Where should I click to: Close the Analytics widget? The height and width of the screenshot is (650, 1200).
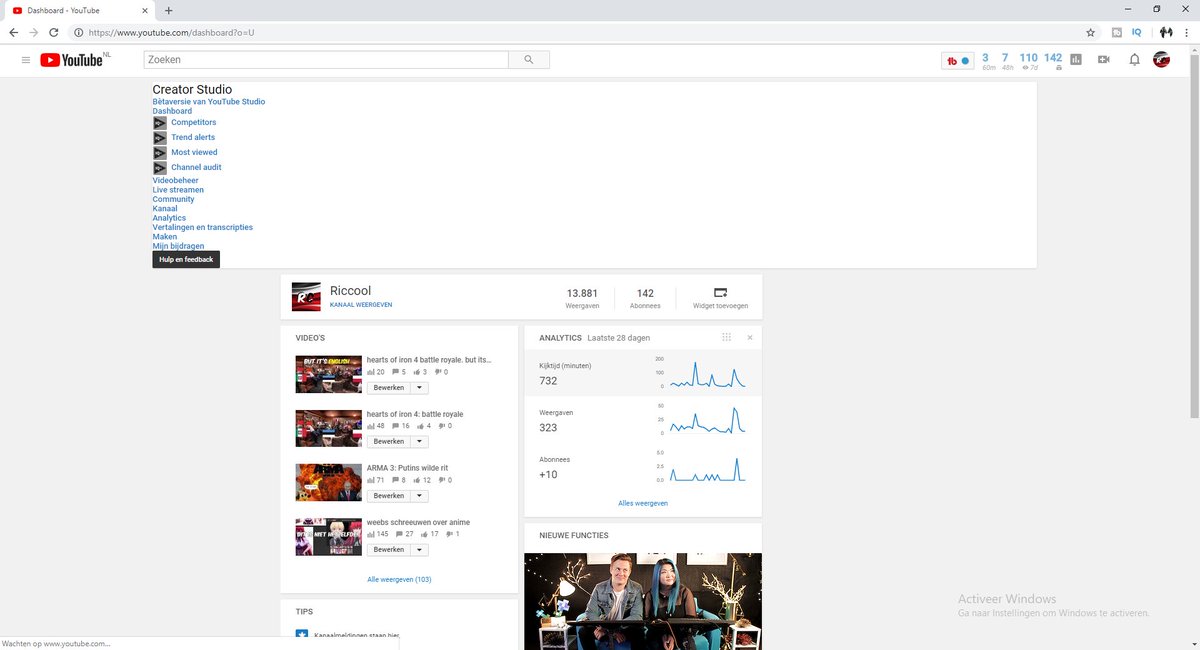pos(750,338)
